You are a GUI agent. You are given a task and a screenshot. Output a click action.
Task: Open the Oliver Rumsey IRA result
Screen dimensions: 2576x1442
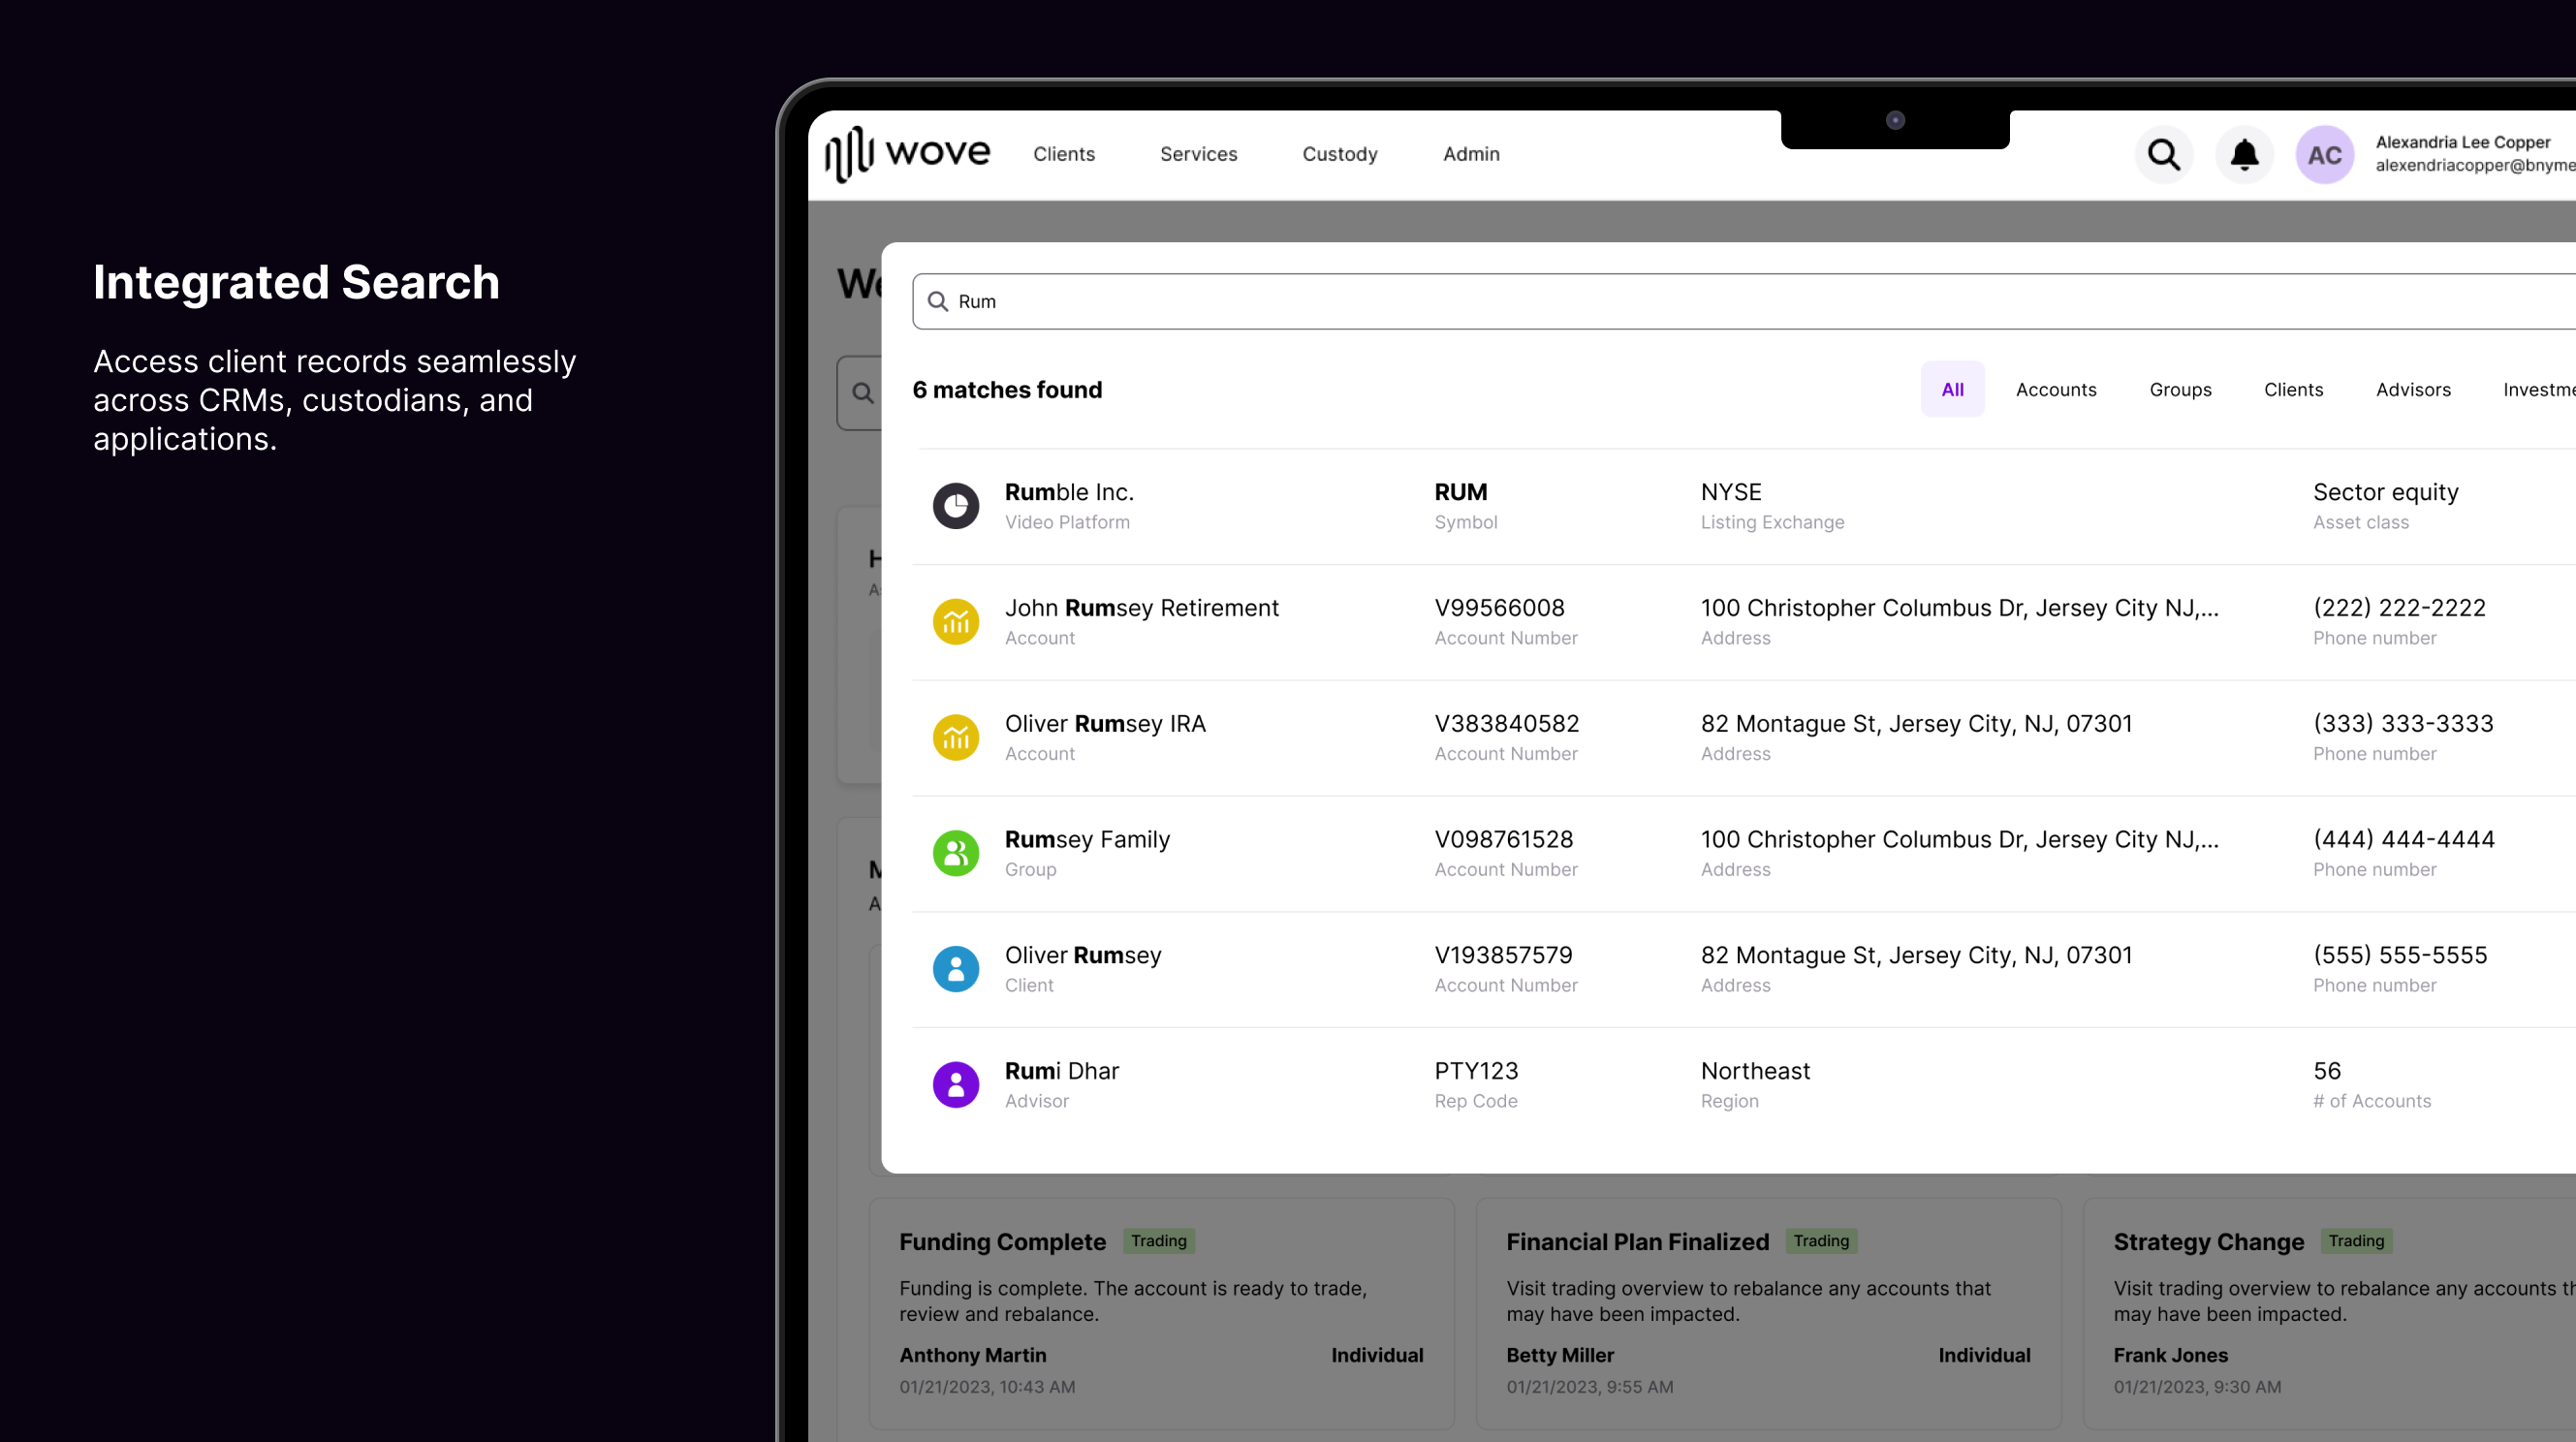click(x=1743, y=738)
